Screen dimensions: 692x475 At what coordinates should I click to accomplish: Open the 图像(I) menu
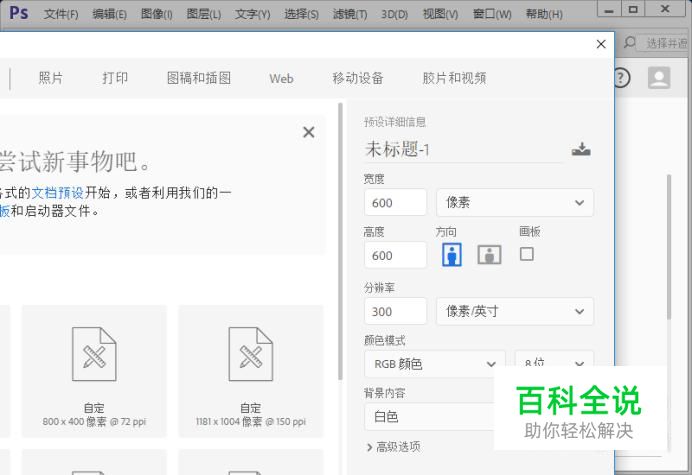[157, 14]
